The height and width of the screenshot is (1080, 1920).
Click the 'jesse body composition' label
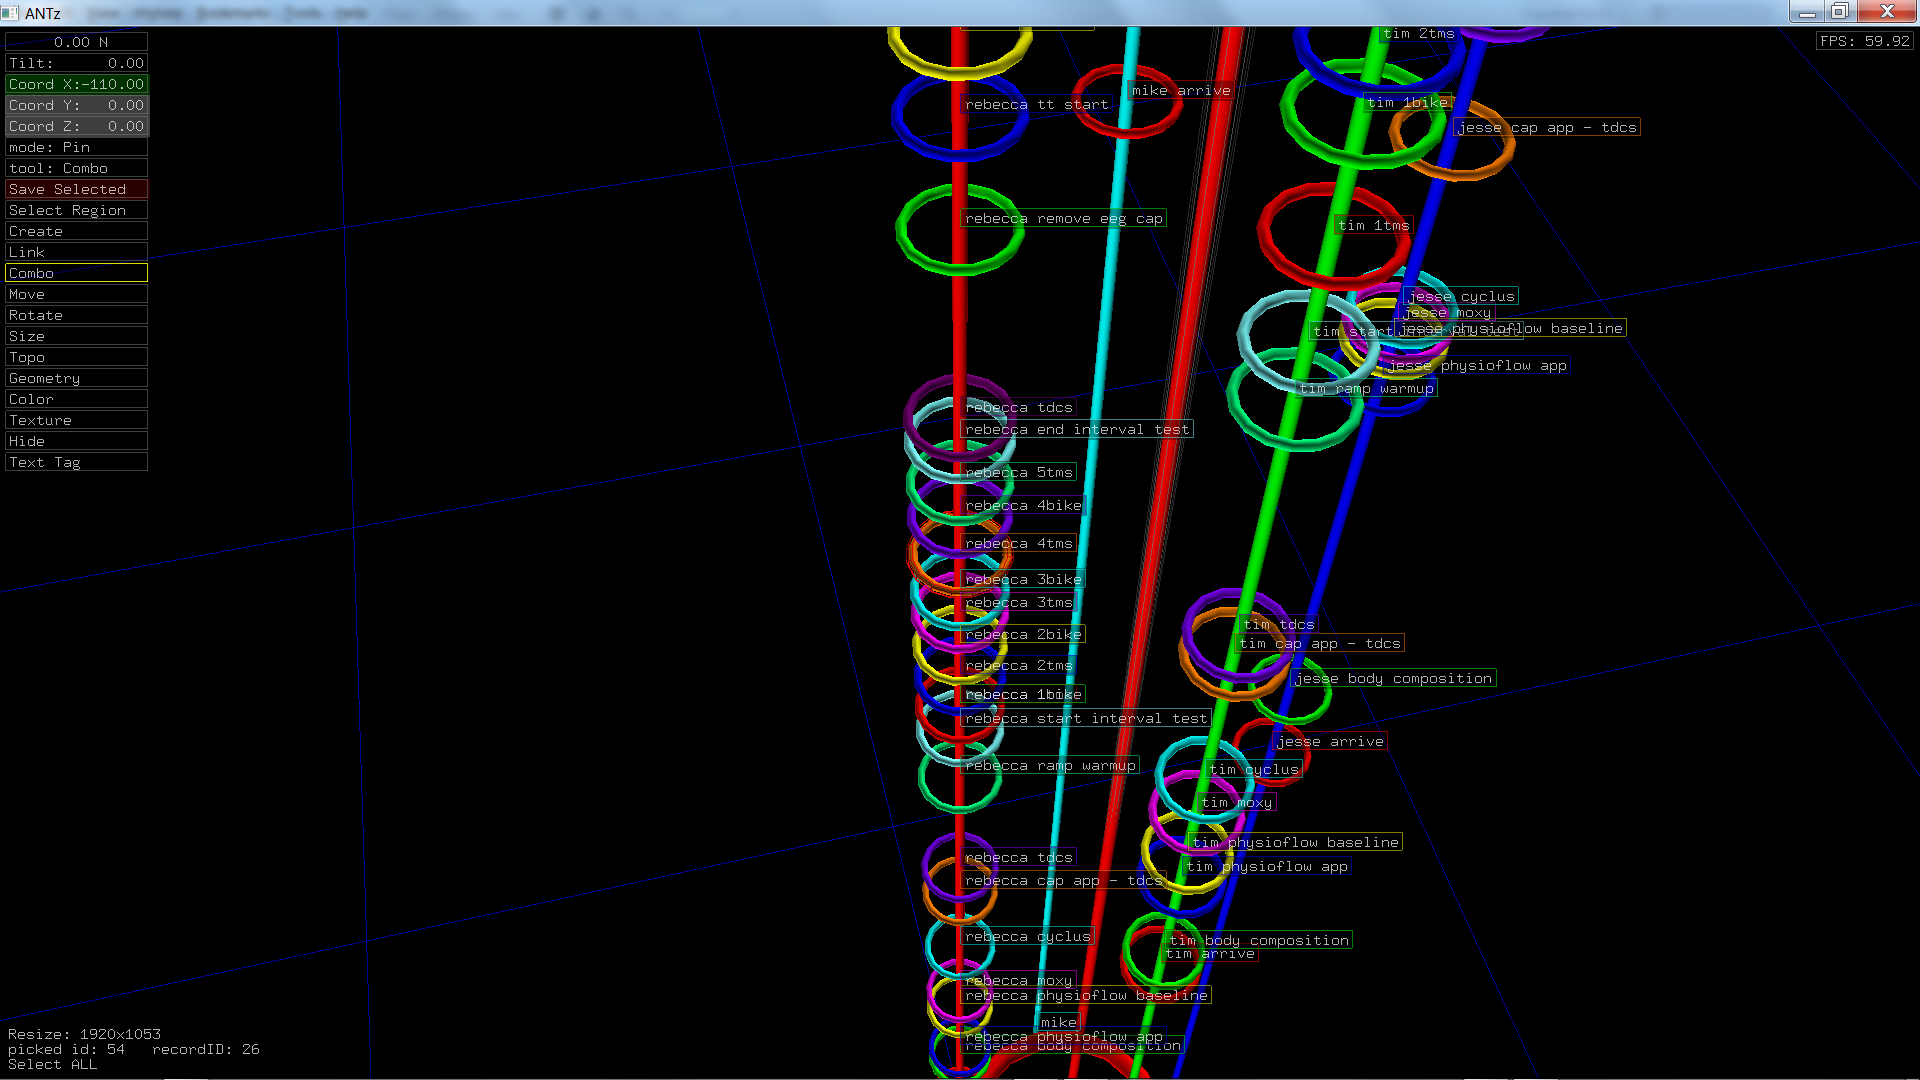click(1393, 678)
